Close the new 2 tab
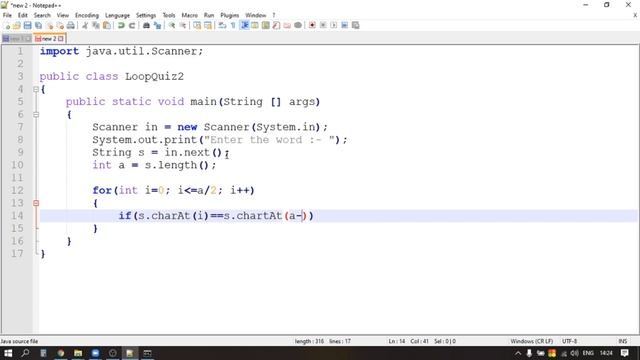 pos(60,39)
